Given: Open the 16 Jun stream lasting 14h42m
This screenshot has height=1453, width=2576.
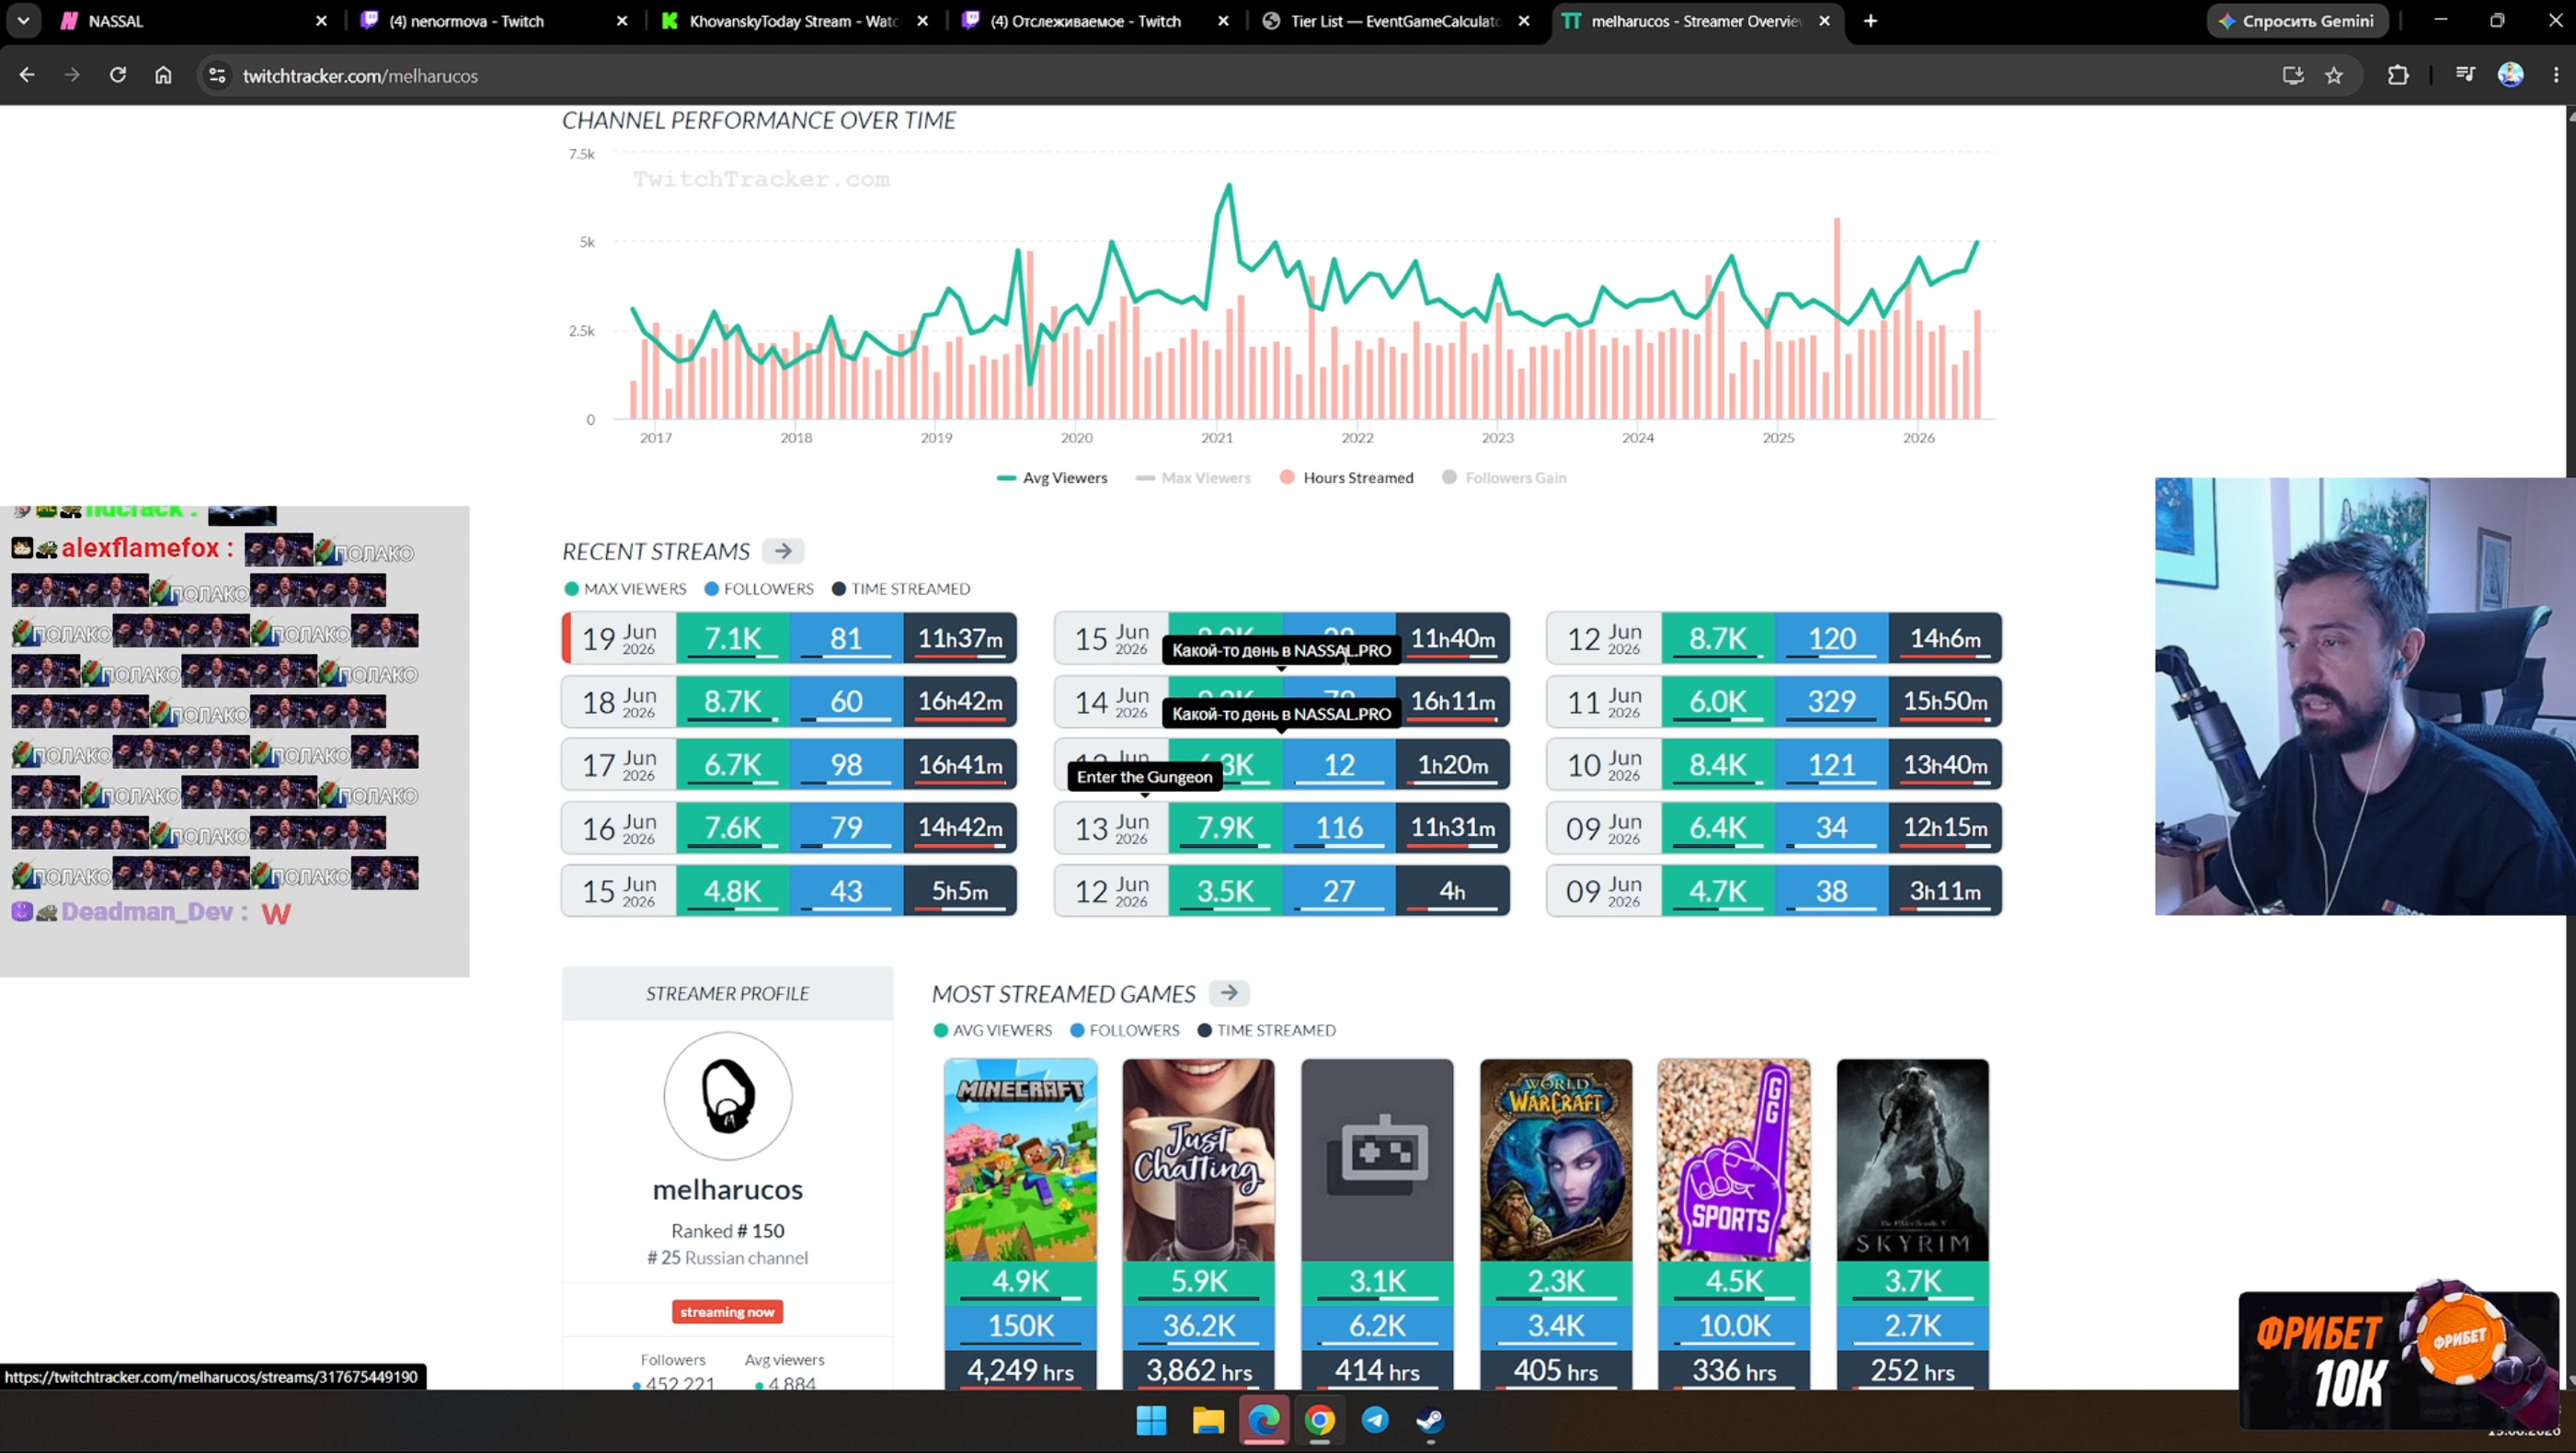Looking at the screenshot, I should [x=789, y=827].
